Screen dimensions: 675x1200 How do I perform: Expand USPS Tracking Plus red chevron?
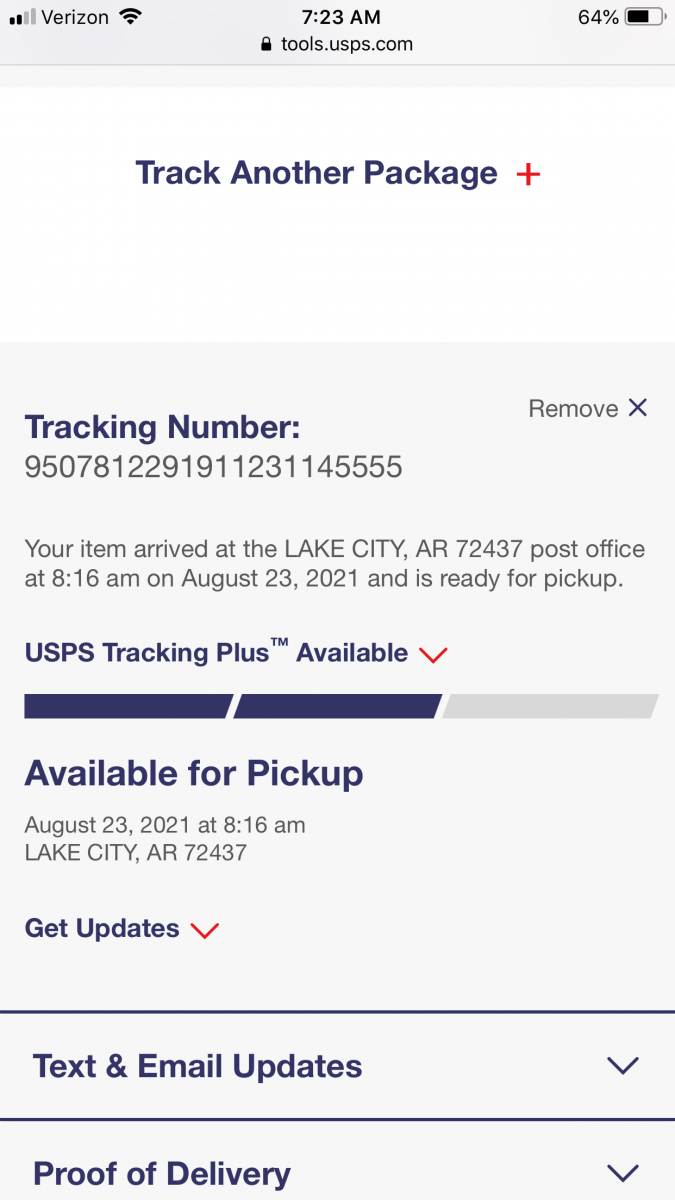click(x=433, y=655)
